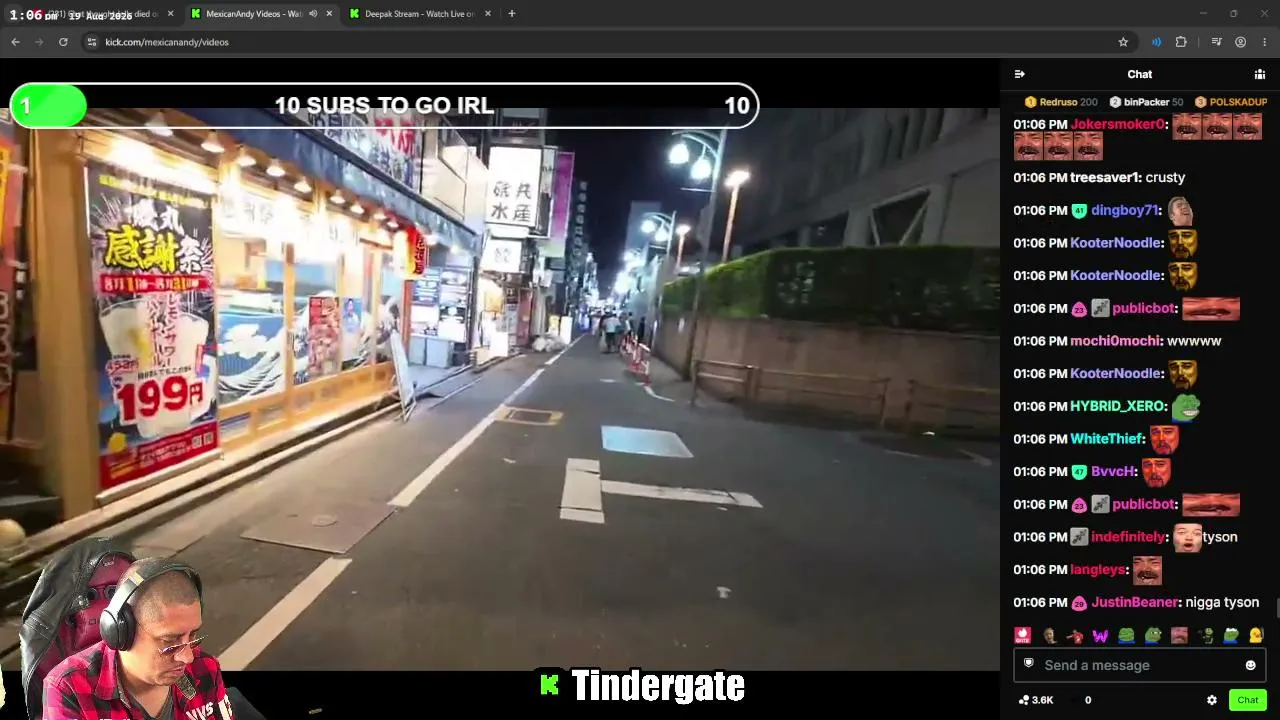Click the green frog emote by HYBRID_XERO
1280x720 pixels.
point(1185,406)
